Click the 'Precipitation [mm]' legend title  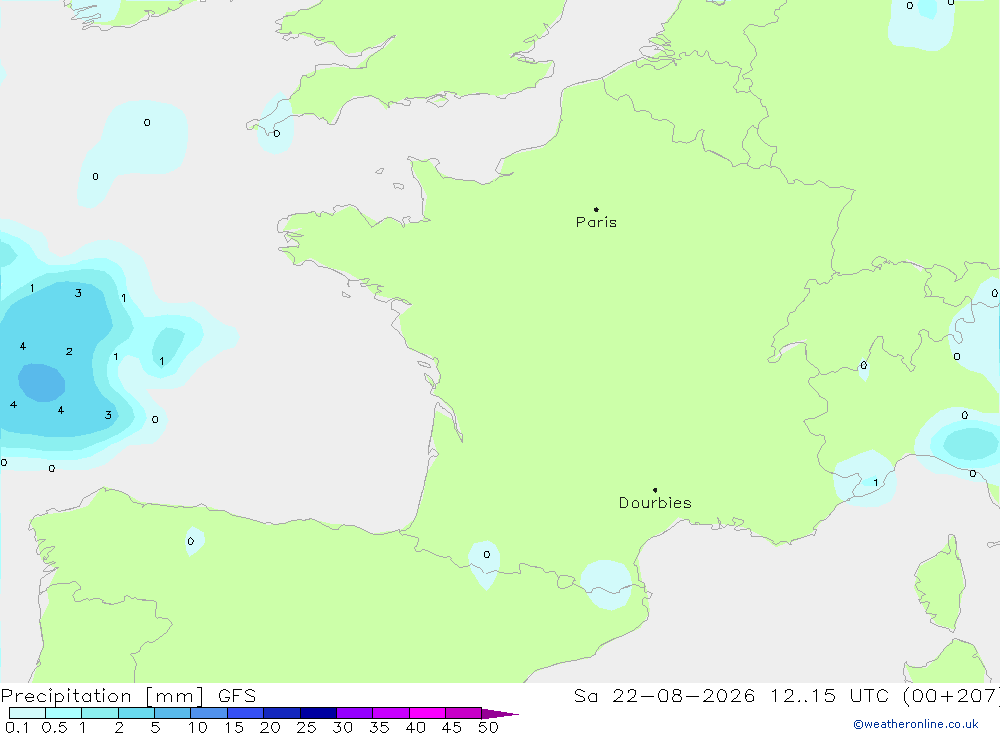102,696
